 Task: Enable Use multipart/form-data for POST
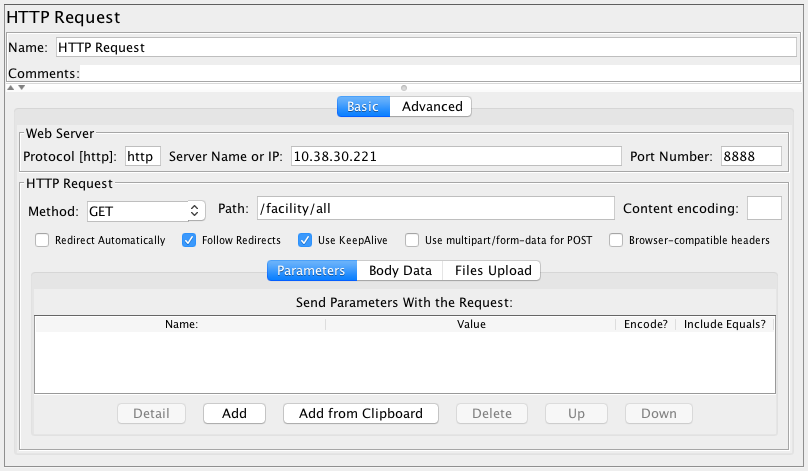pos(412,240)
